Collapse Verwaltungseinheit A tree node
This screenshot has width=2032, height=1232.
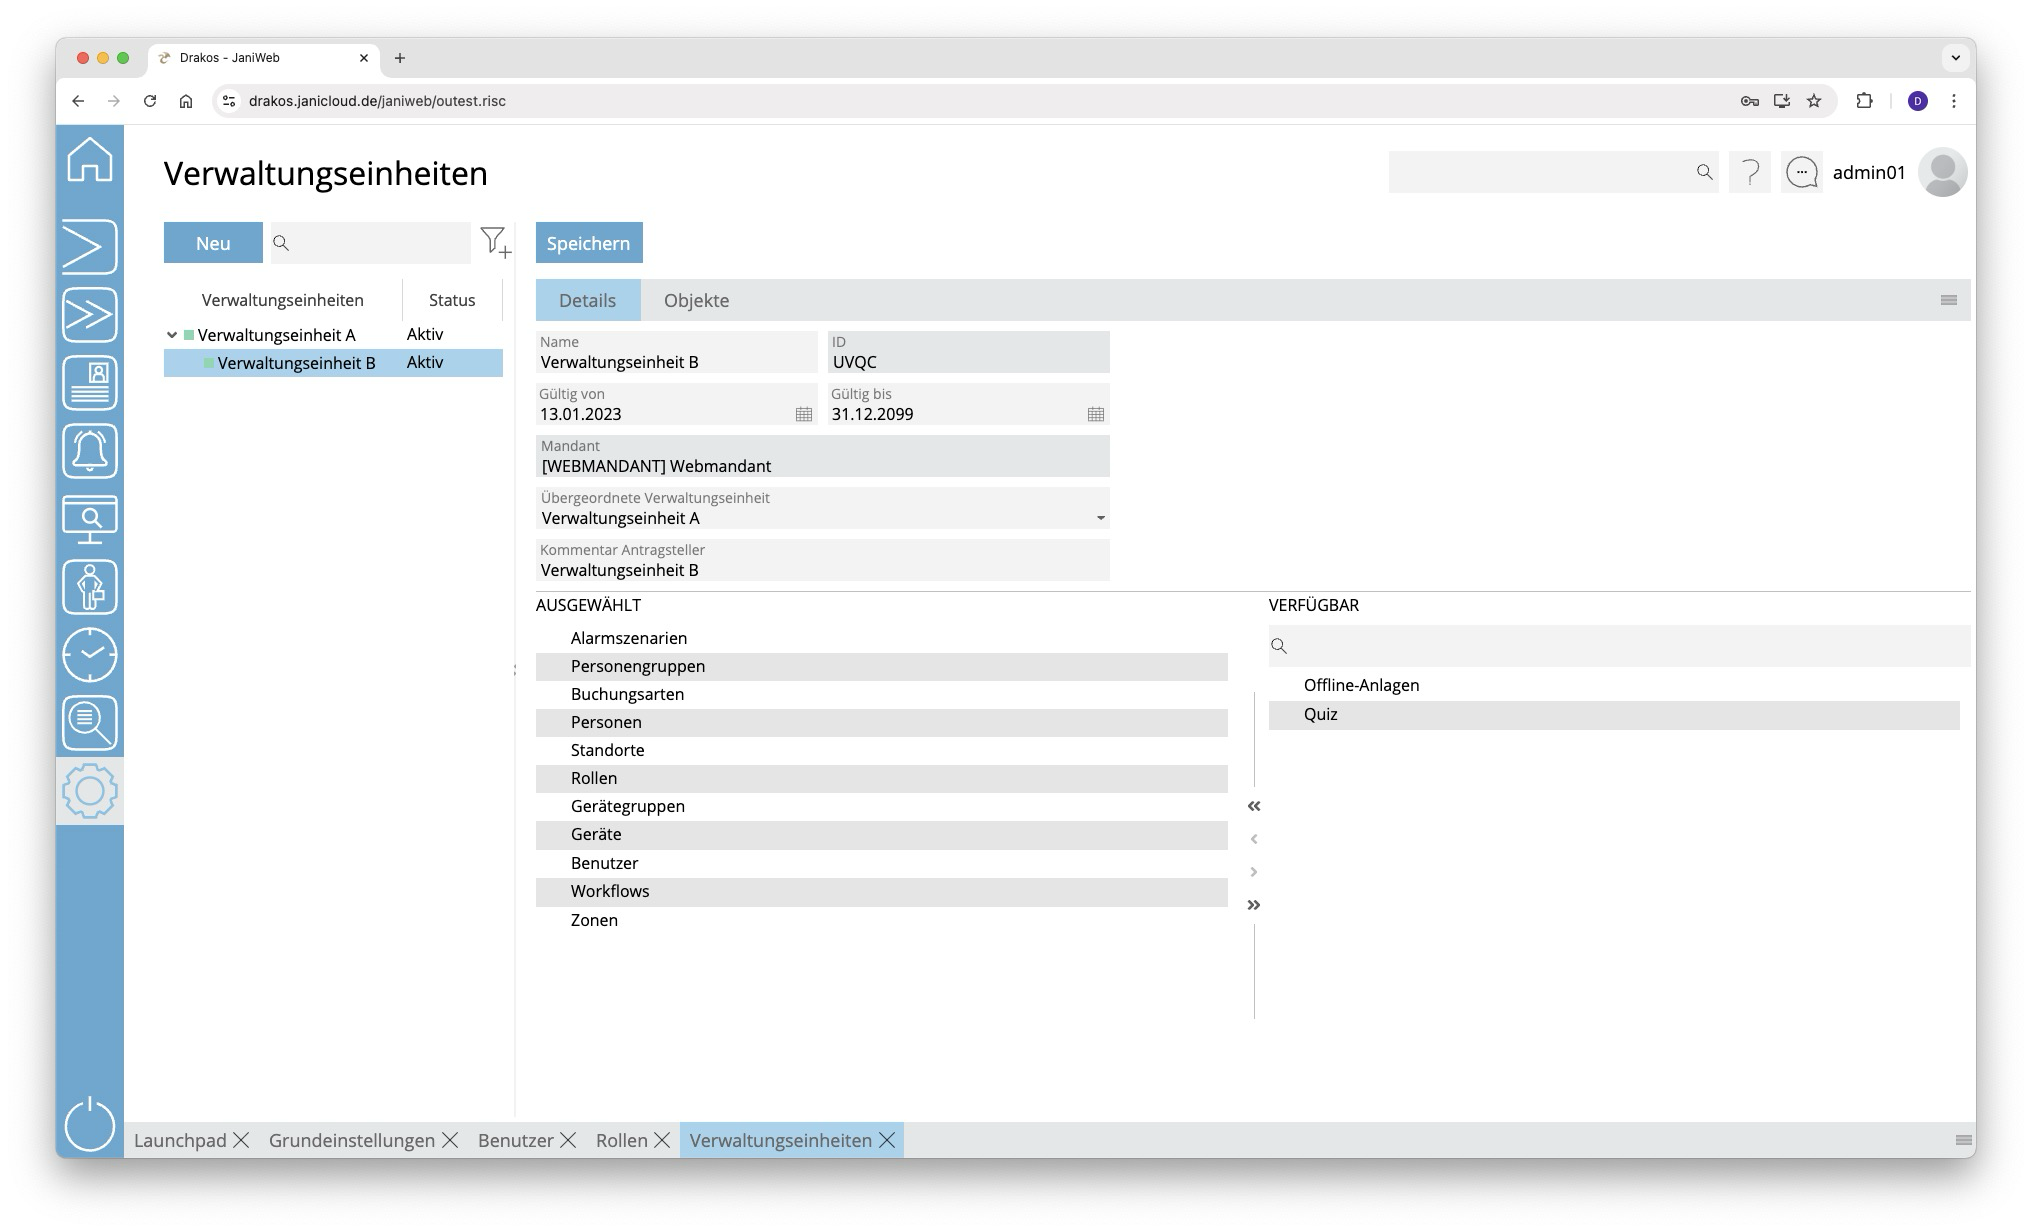coord(172,335)
